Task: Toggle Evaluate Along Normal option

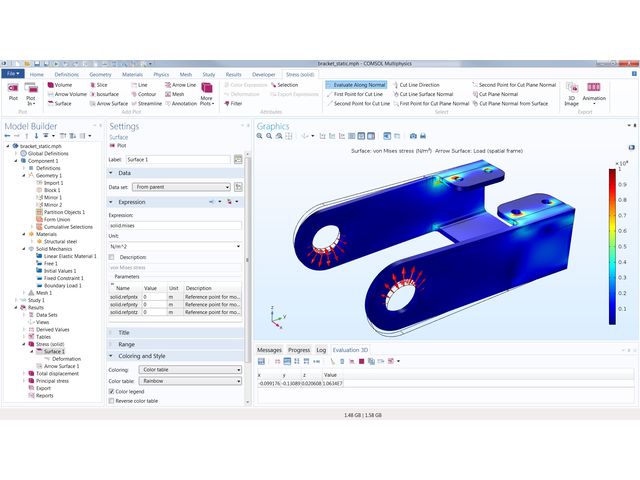Action: (357, 85)
